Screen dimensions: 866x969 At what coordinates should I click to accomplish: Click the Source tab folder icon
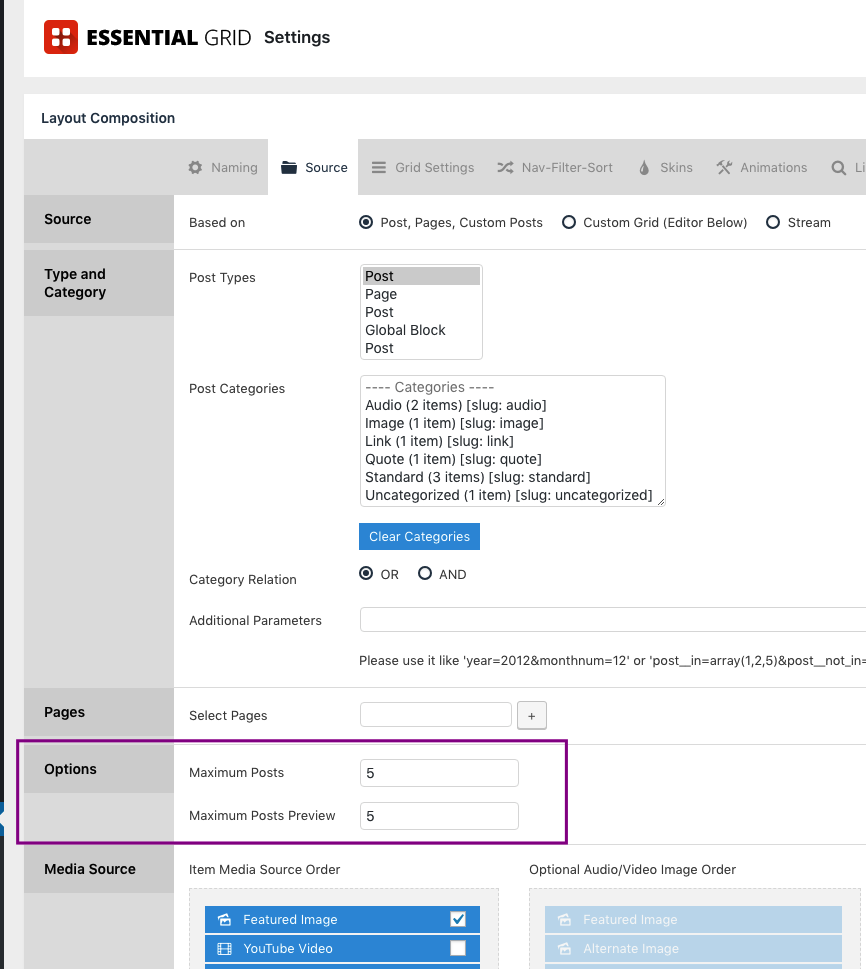click(x=289, y=167)
